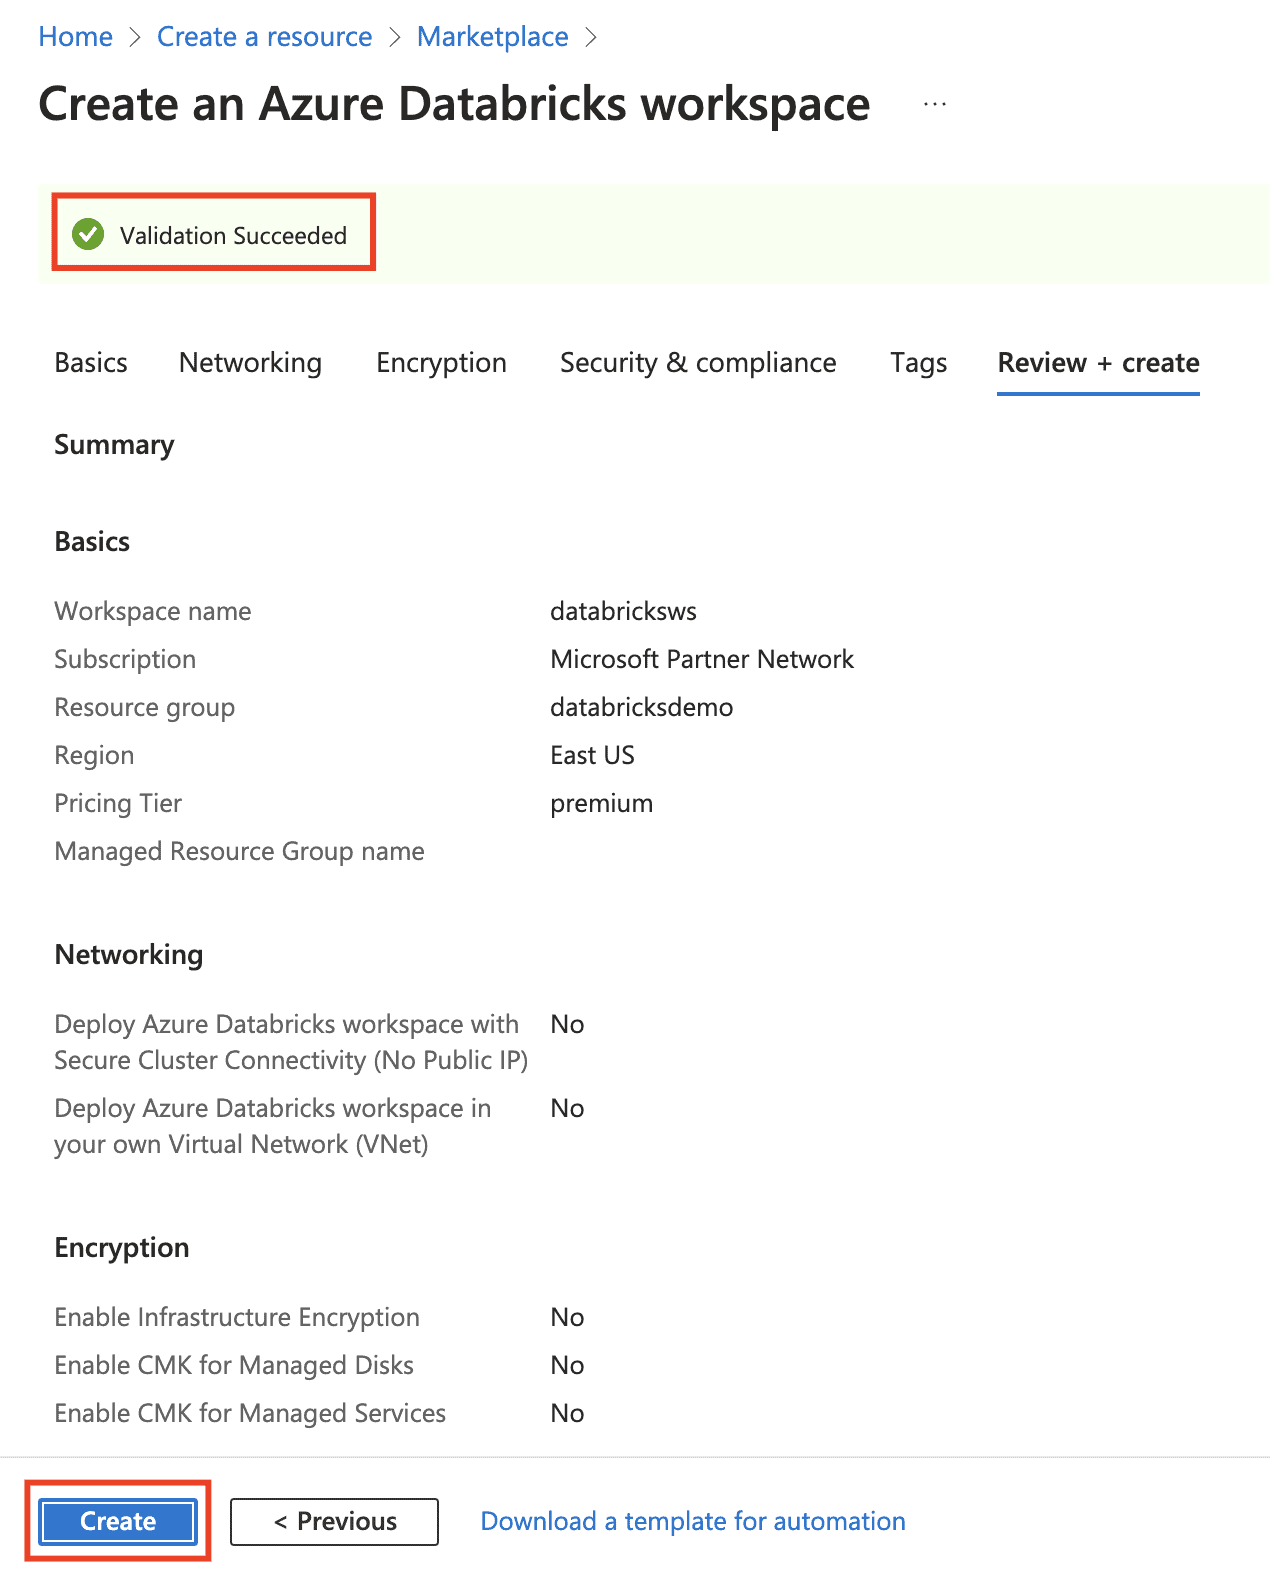This screenshot has width=1270, height=1578.
Task: Click the workspace name value databricksws
Action: [x=623, y=611]
